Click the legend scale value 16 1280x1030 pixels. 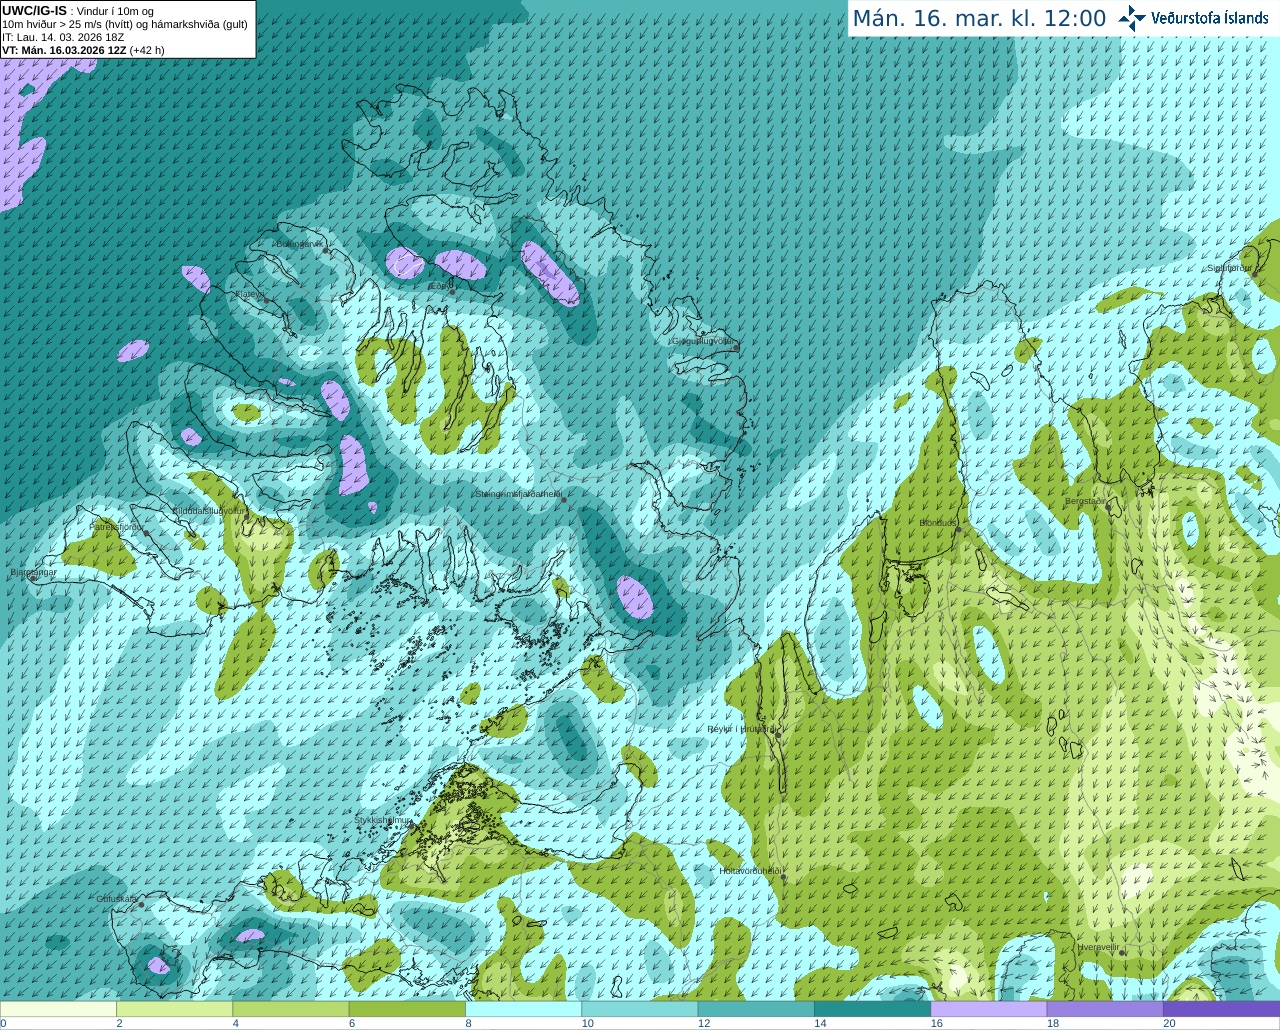point(937,1023)
